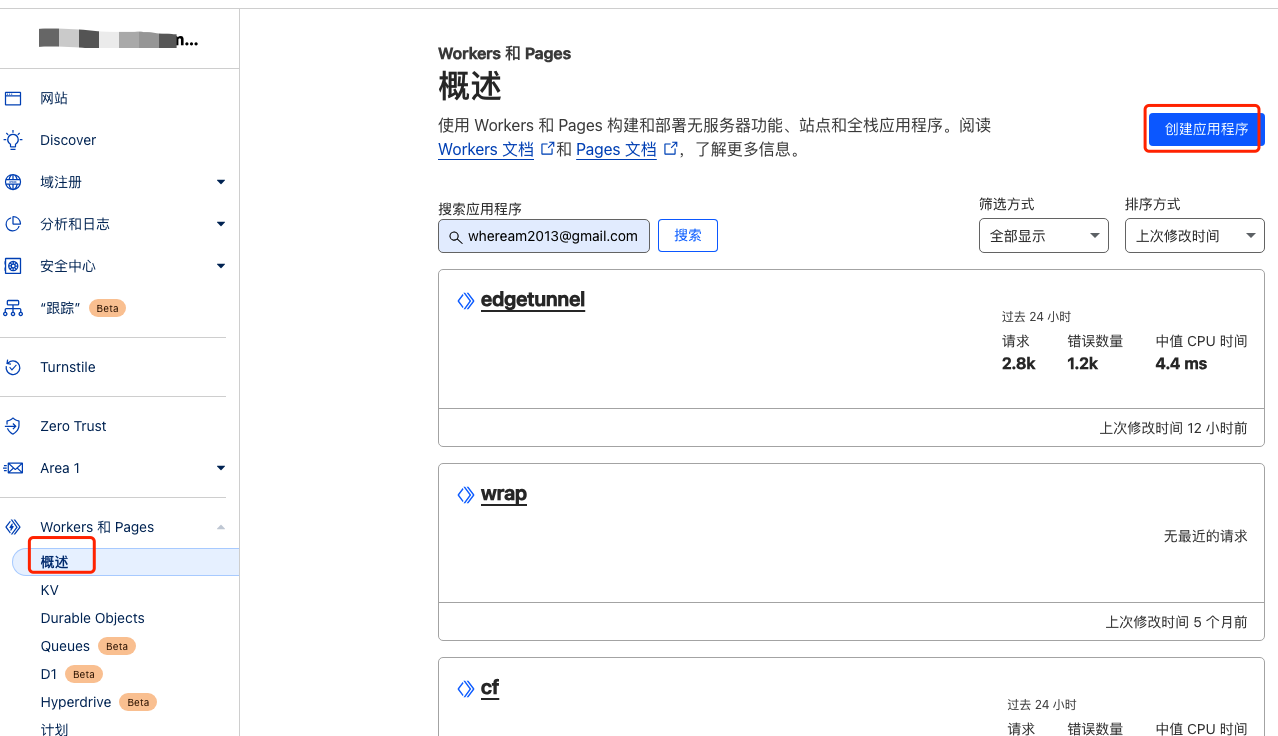This screenshot has height=736, width=1278.
Task: Open D1 in the sidebar
Action: (x=49, y=674)
